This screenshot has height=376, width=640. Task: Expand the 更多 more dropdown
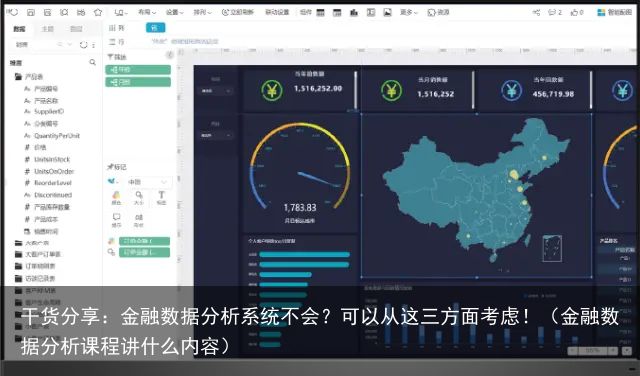coord(409,12)
